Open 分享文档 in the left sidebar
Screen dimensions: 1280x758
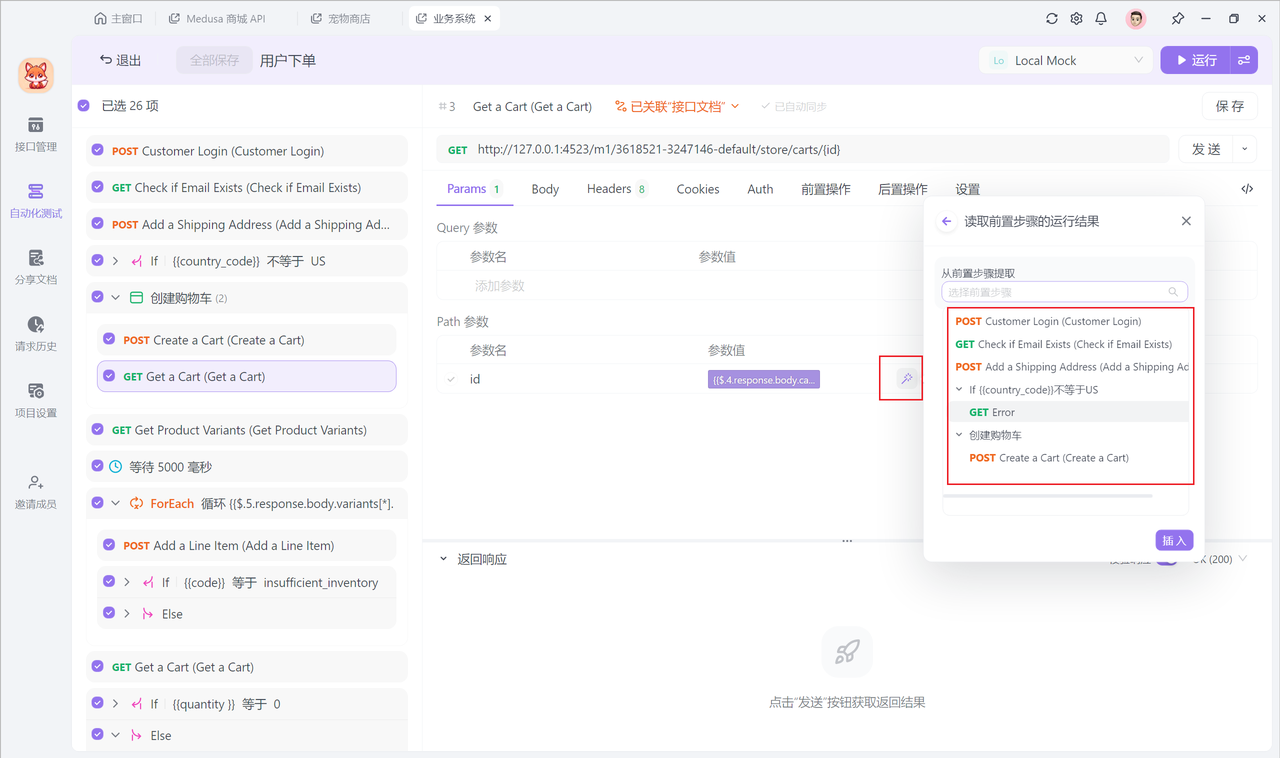pyautogui.click(x=35, y=268)
